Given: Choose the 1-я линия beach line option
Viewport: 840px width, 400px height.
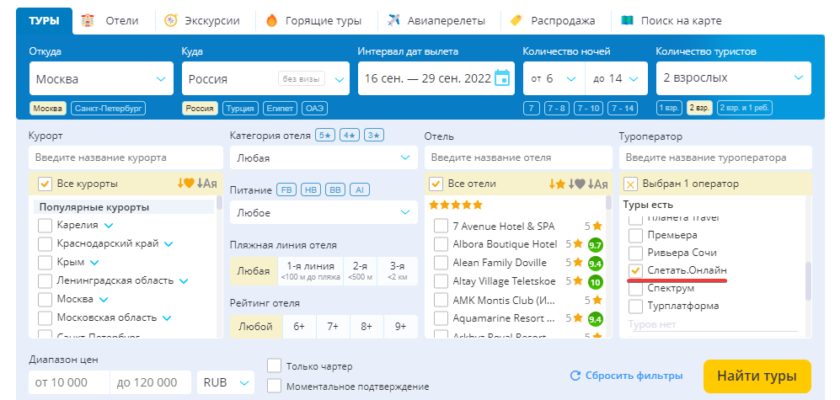Looking at the screenshot, I should (310, 271).
